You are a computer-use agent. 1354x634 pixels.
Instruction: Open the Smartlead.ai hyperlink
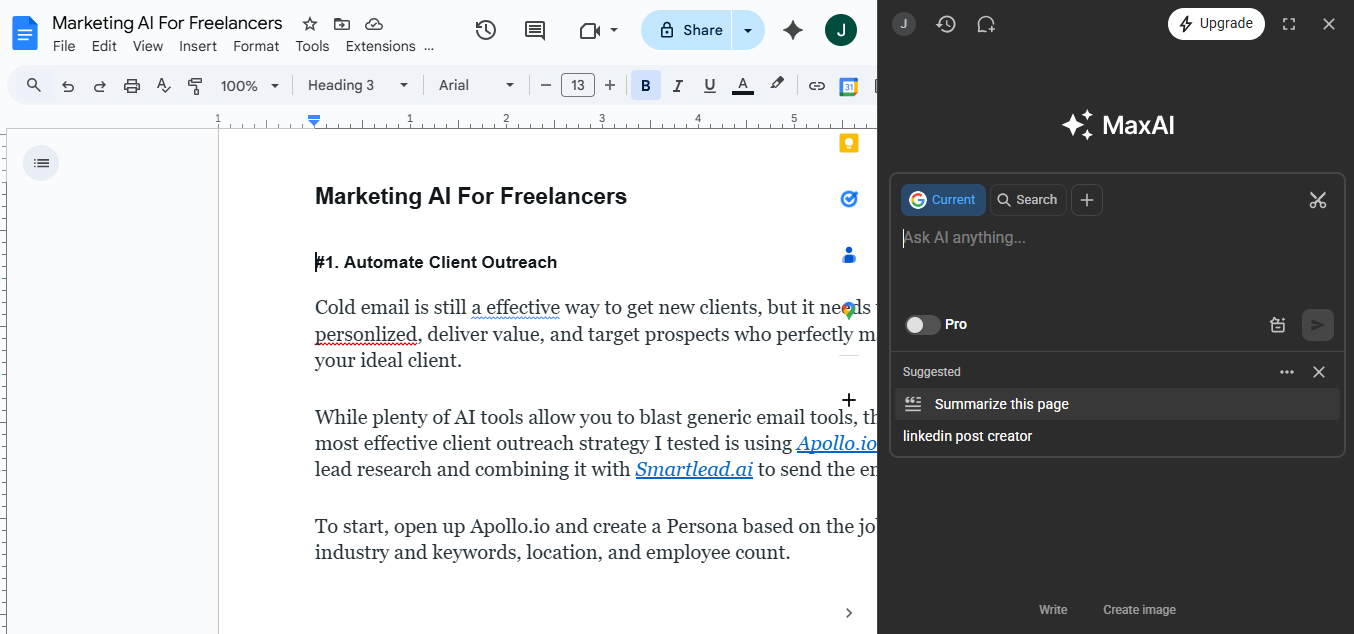[x=694, y=469]
